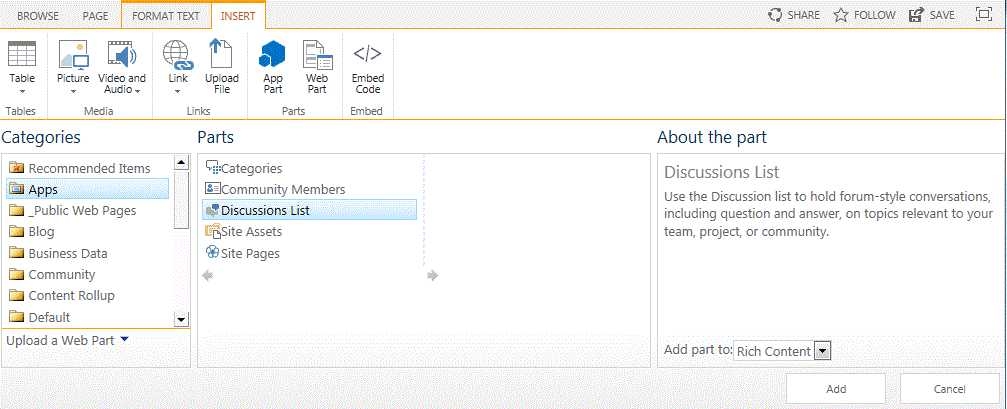
Task: Open the Browse tab
Action: click(x=38, y=15)
